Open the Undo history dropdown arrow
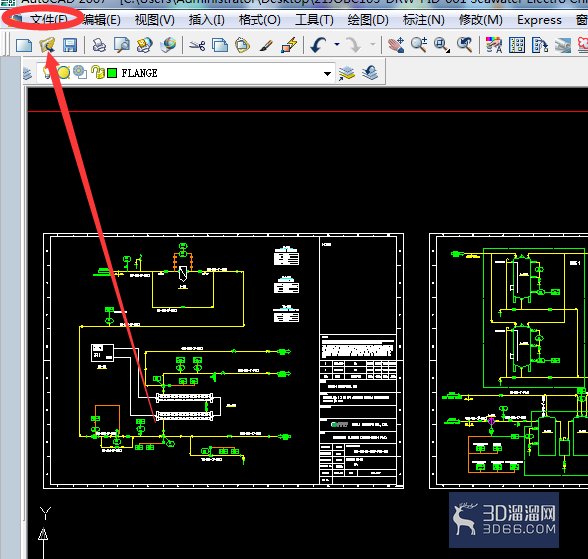The image size is (588, 559). [337, 45]
